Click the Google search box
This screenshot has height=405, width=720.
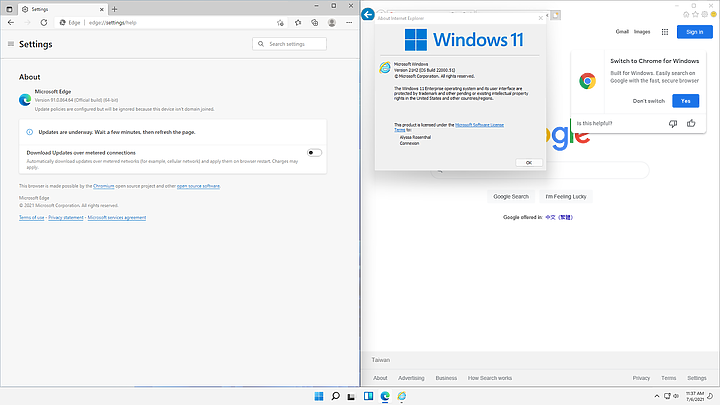coord(540,171)
